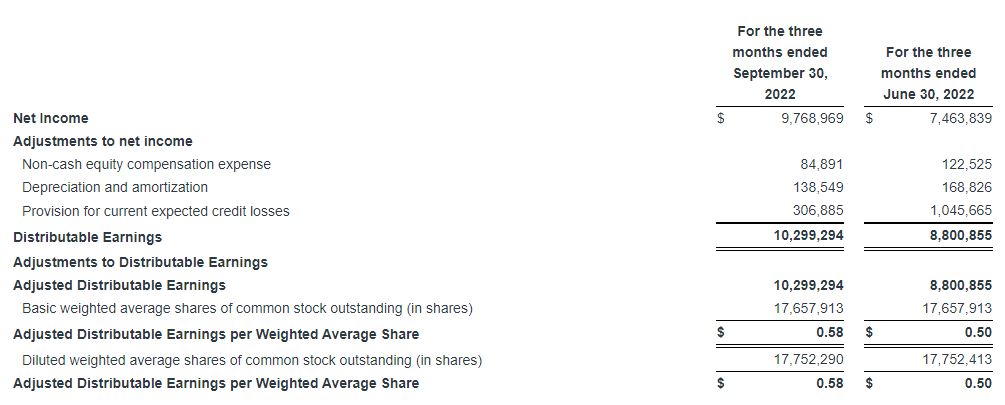Click the Non-cash equity compensation expense label
The width and height of the screenshot is (1005, 405).
point(146,164)
